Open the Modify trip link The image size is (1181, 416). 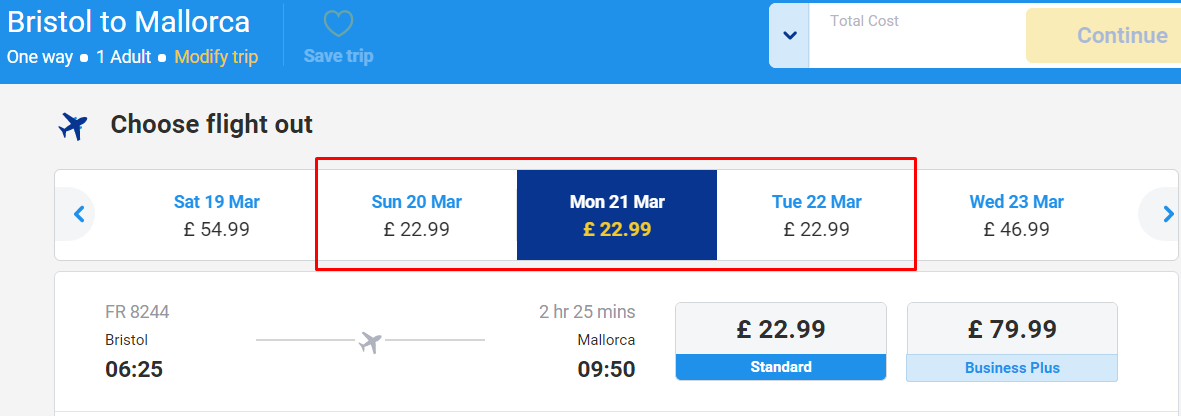click(216, 57)
